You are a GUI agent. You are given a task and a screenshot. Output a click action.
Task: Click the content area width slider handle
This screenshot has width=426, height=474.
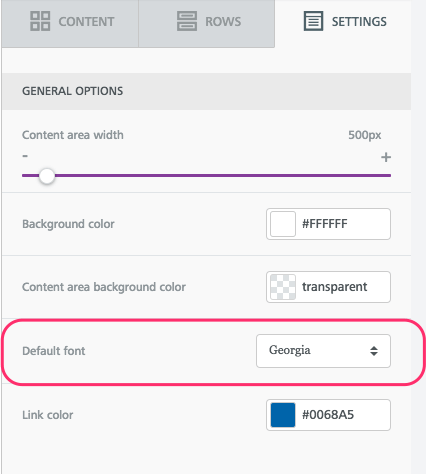coord(47,176)
